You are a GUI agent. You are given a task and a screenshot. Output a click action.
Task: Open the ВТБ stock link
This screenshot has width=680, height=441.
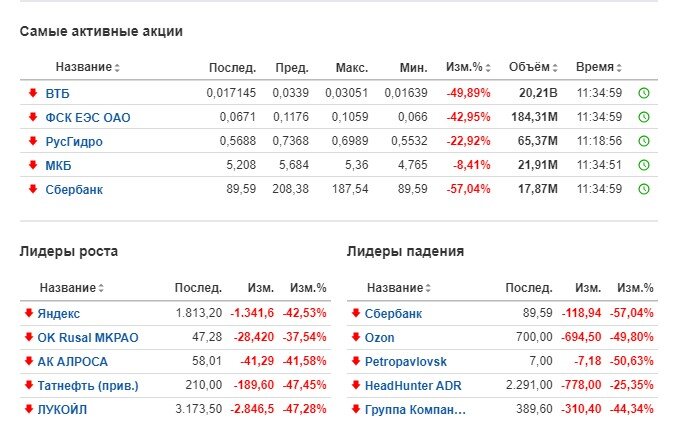58,93
